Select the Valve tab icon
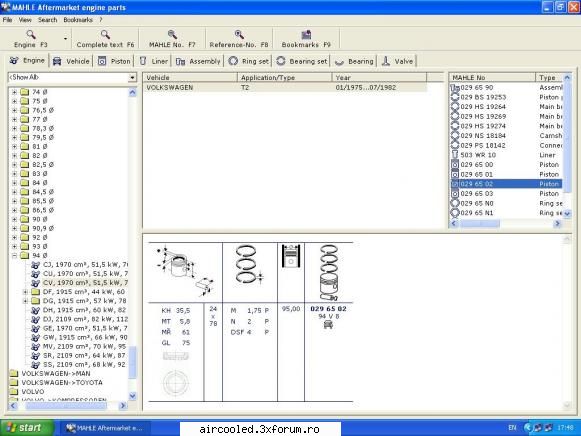This screenshot has width=581, height=436. (386, 61)
